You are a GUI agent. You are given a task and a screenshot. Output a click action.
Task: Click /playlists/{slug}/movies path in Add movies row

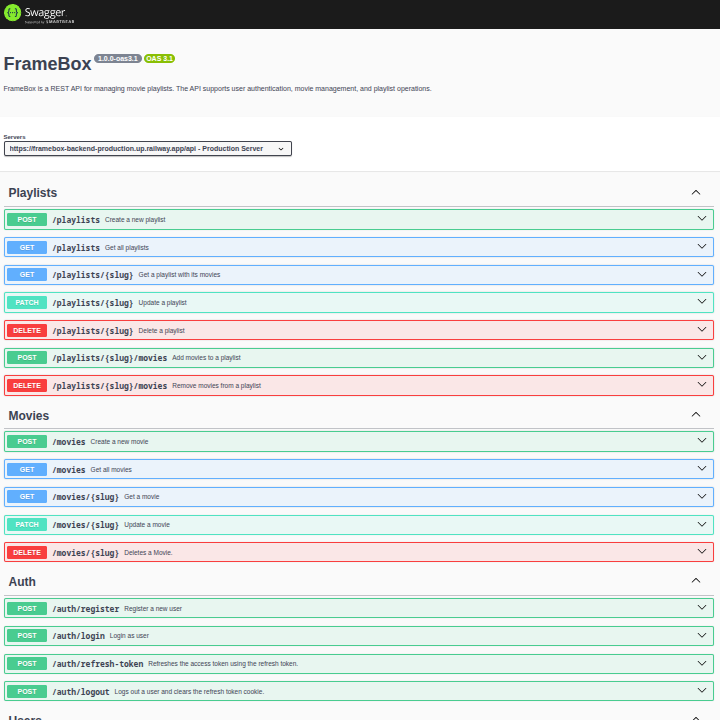110,358
